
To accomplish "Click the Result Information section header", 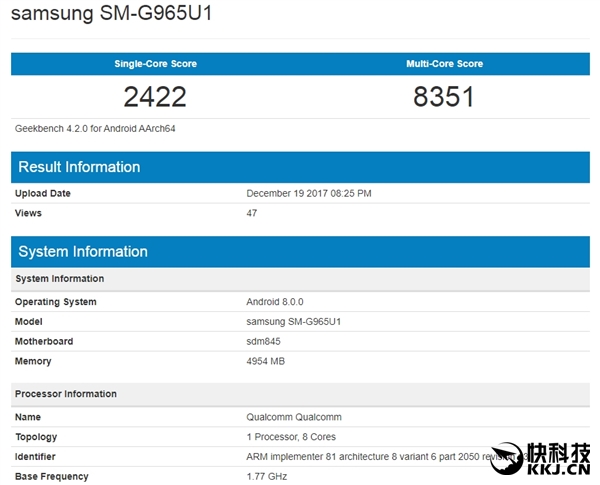I will (x=80, y=167).
